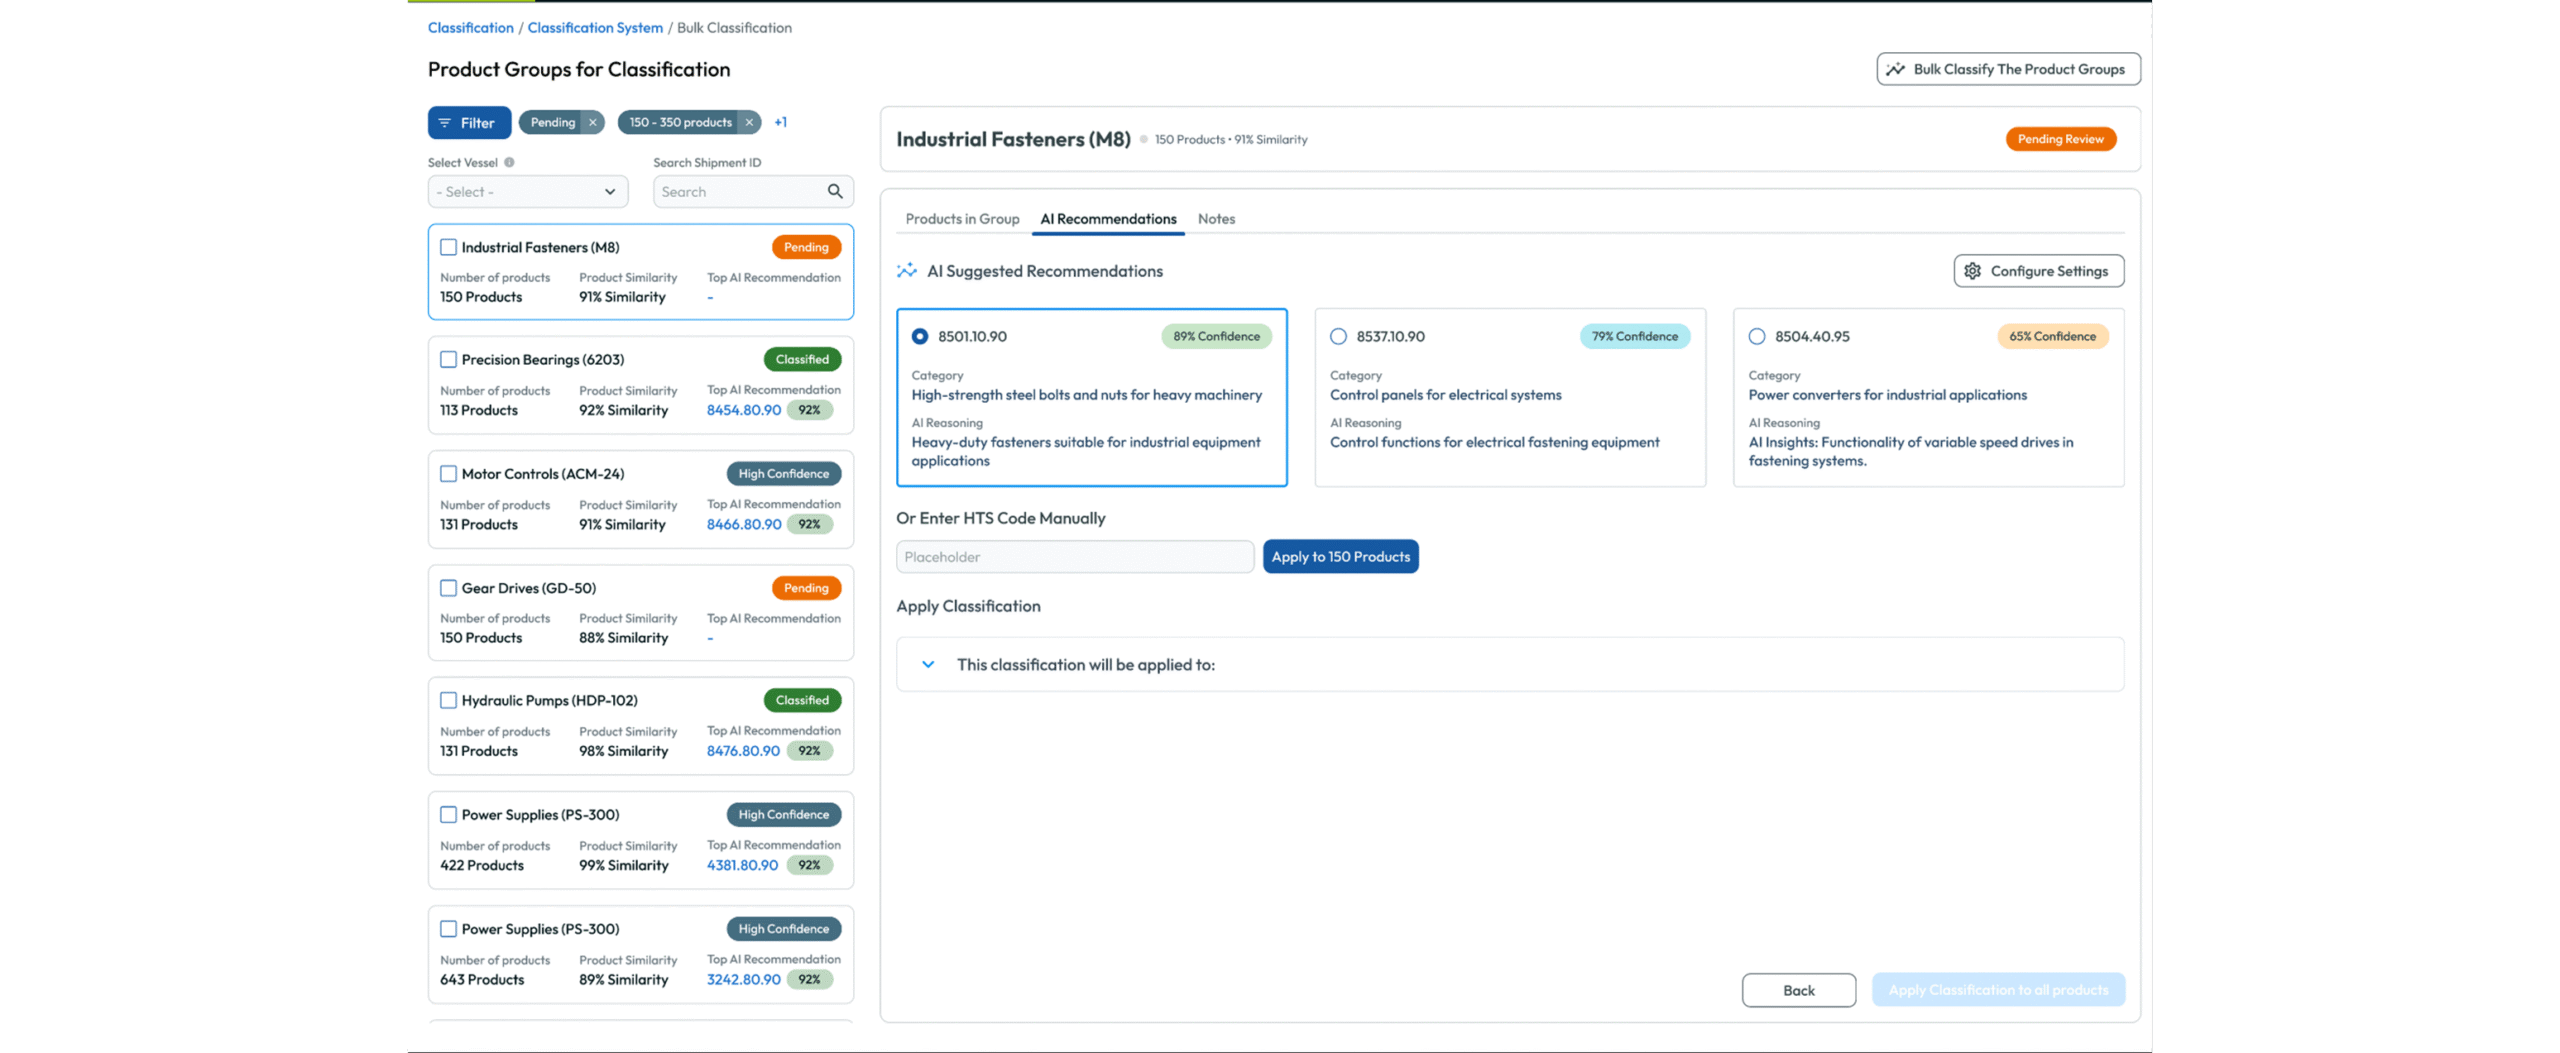Switch to the Products in Group tab
Viewport: 2560px width, 1053px height.
point(962,219)
